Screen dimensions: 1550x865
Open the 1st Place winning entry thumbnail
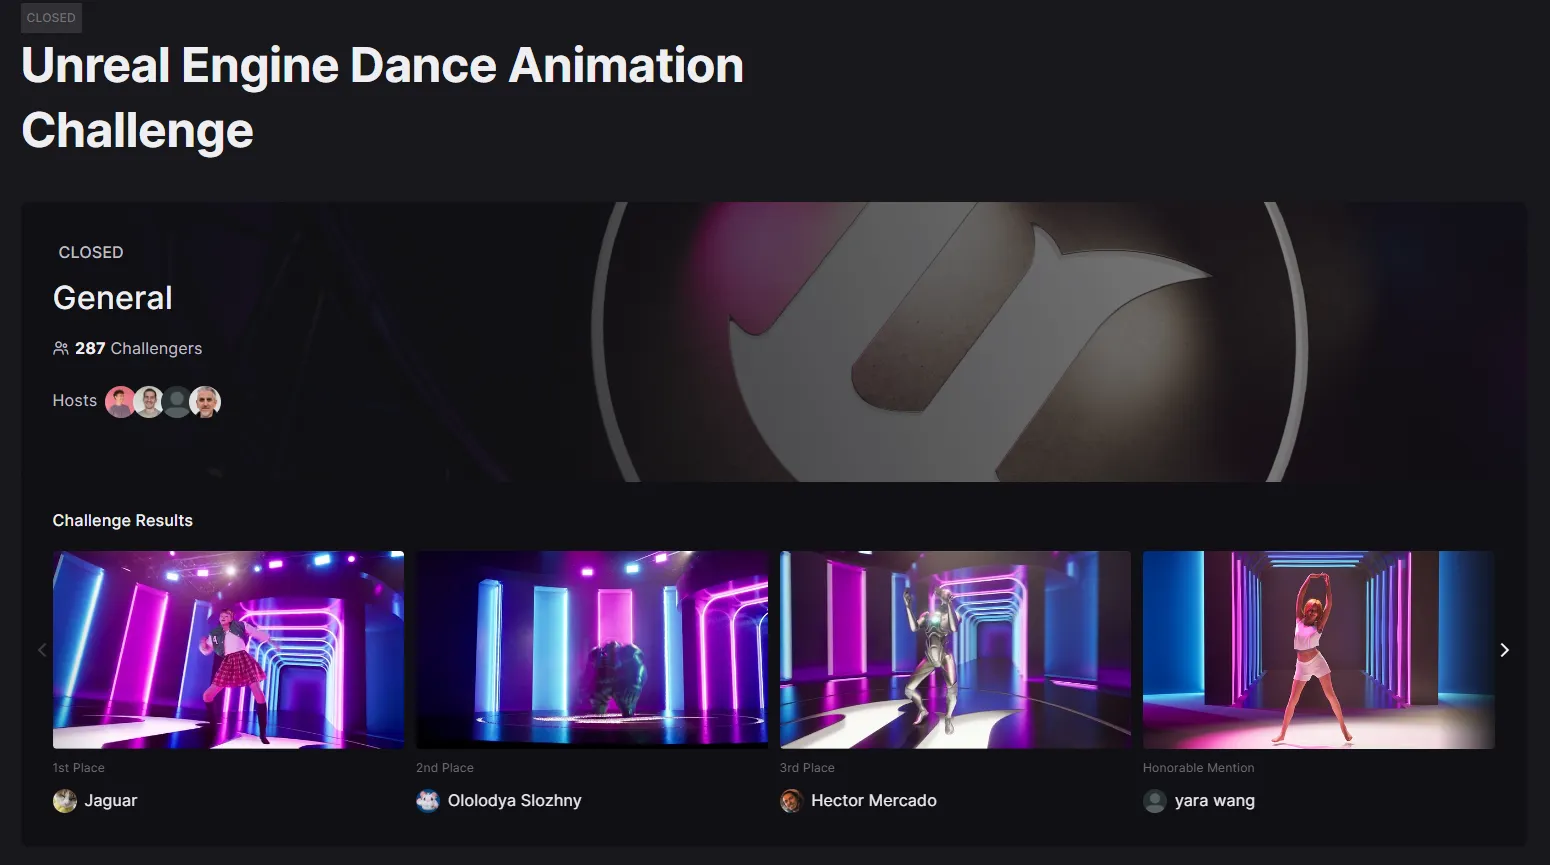[229, 650]
